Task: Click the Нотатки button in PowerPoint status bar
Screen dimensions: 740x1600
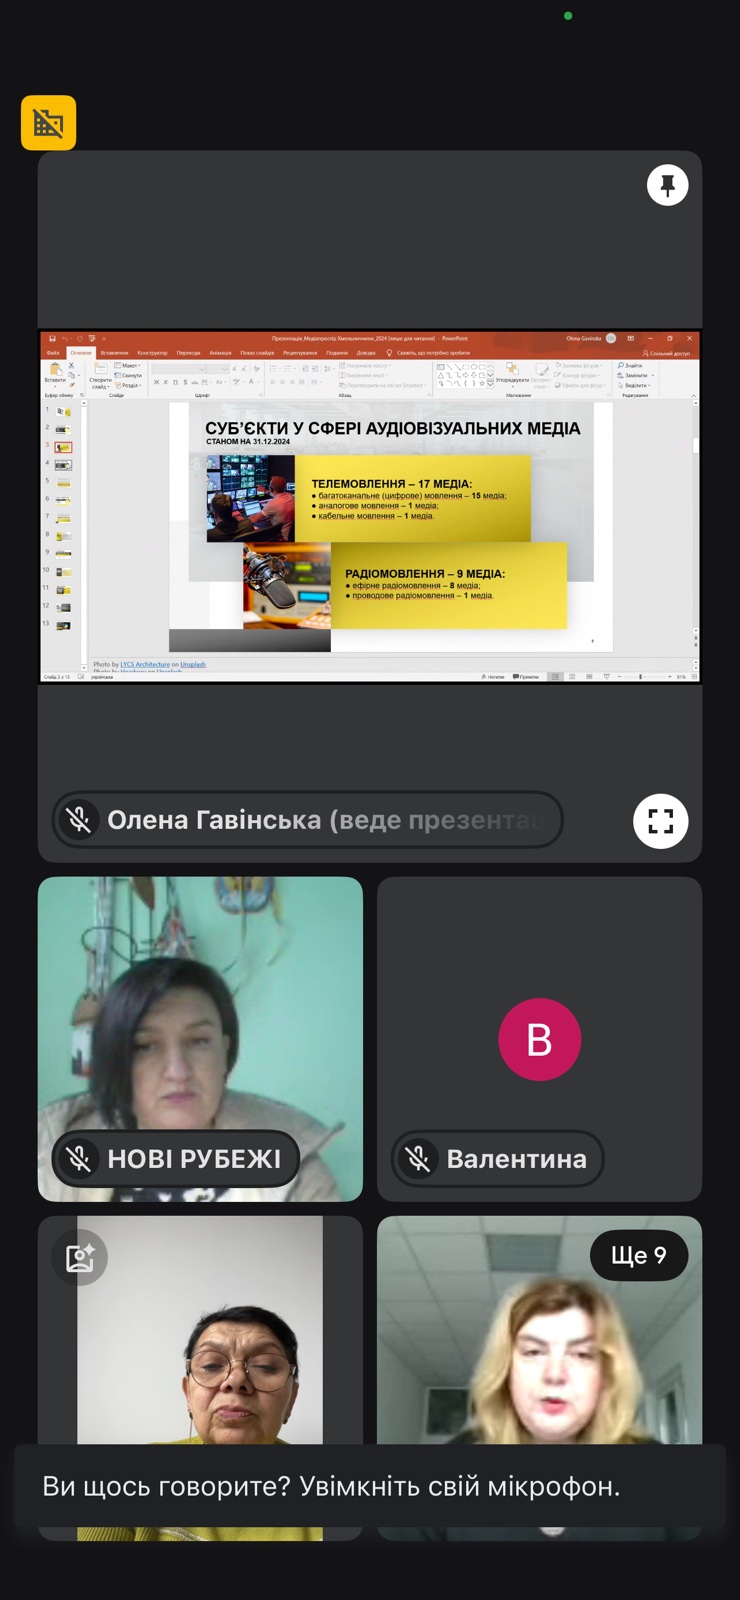Action: coord(493,677)
